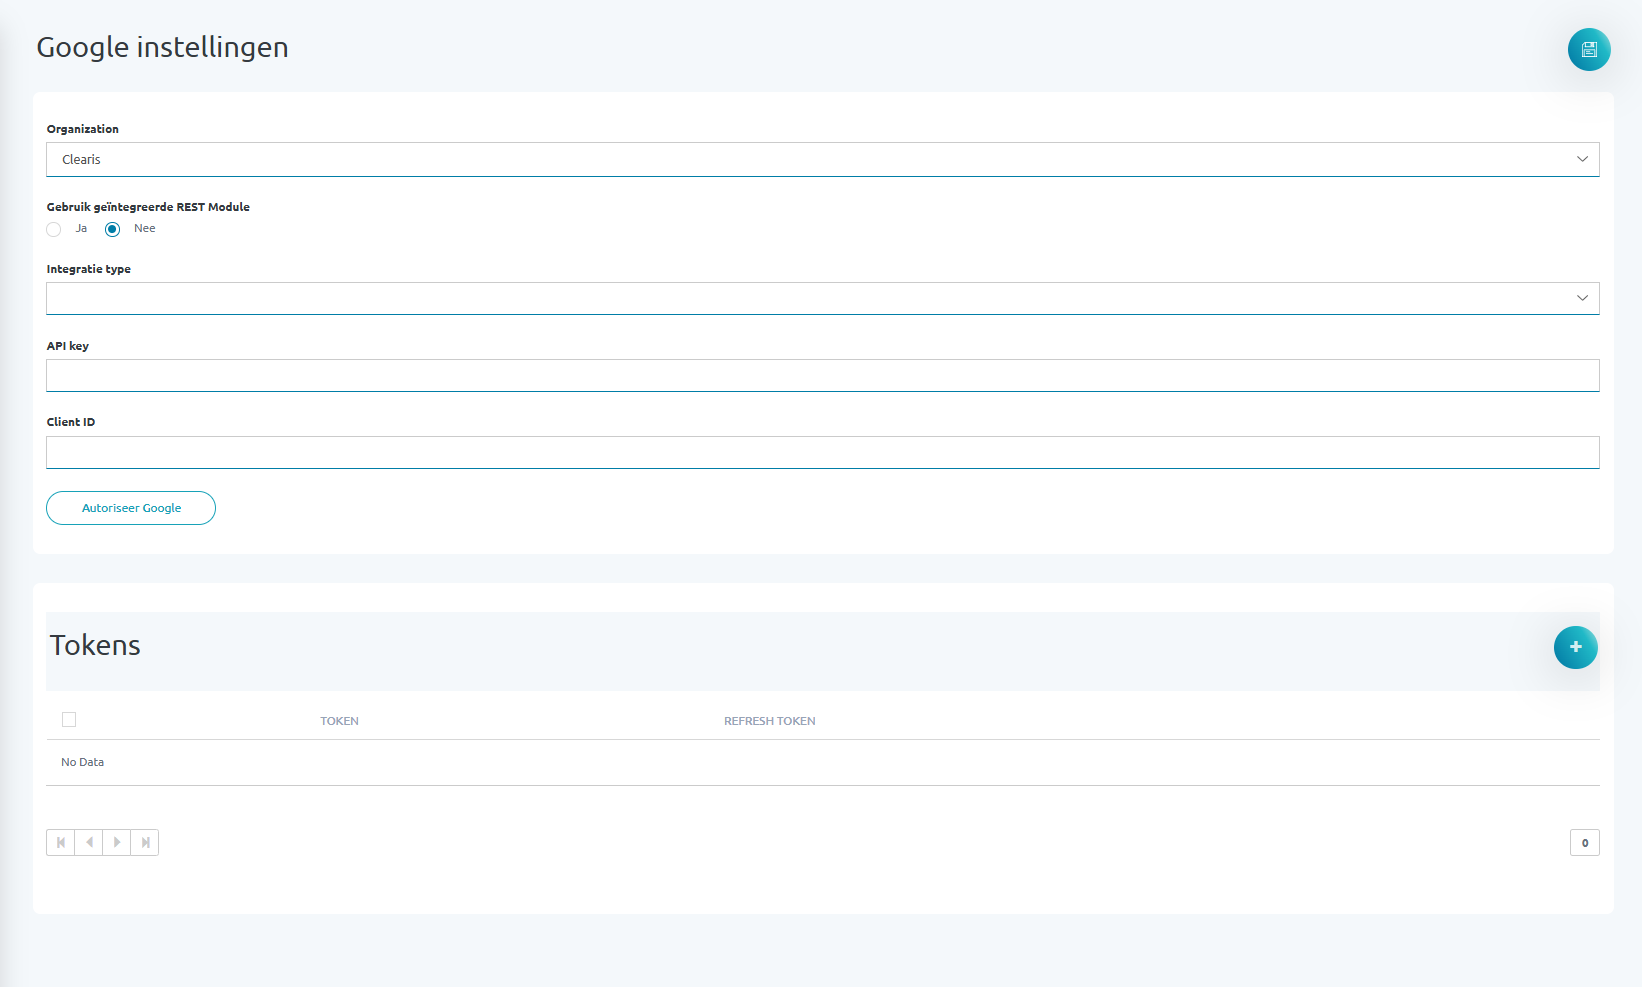Sort by the REFRESH TOKEN column header
Screen dimensions: 1642x987
click(769, 721)
